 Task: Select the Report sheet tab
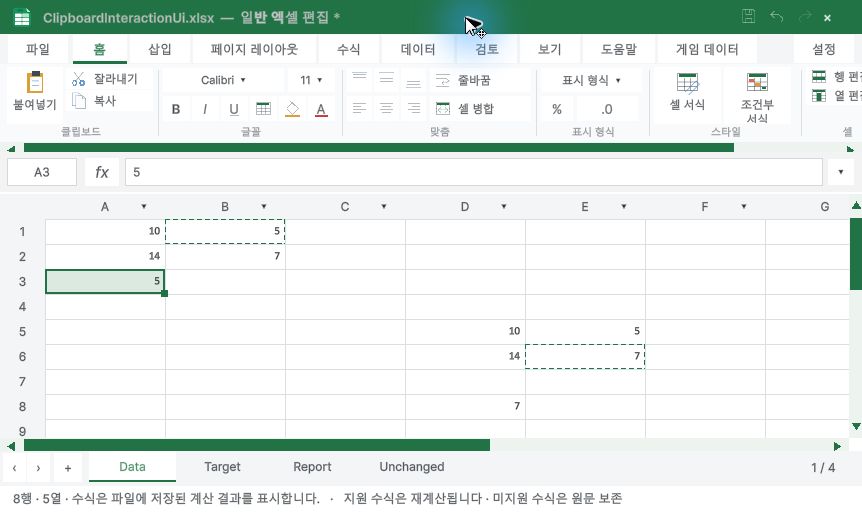[x=312, y=467]
